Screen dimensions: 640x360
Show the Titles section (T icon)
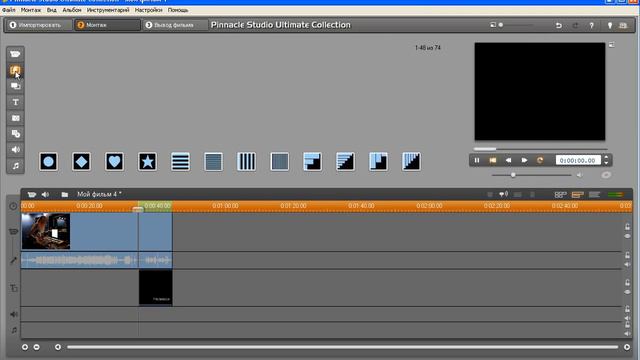15,102
